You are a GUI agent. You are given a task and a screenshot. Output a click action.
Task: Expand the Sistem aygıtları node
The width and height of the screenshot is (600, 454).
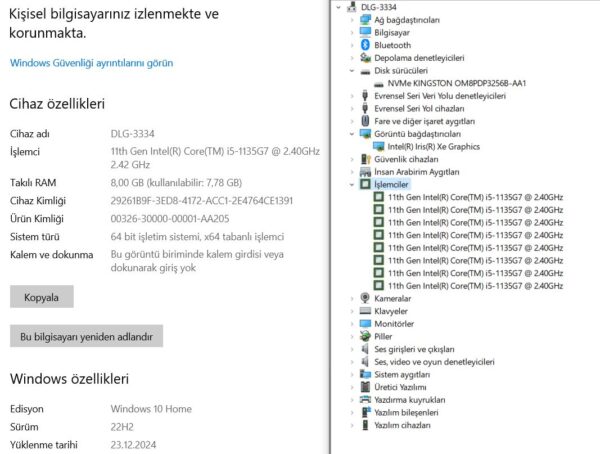click(x=351, y=374)
